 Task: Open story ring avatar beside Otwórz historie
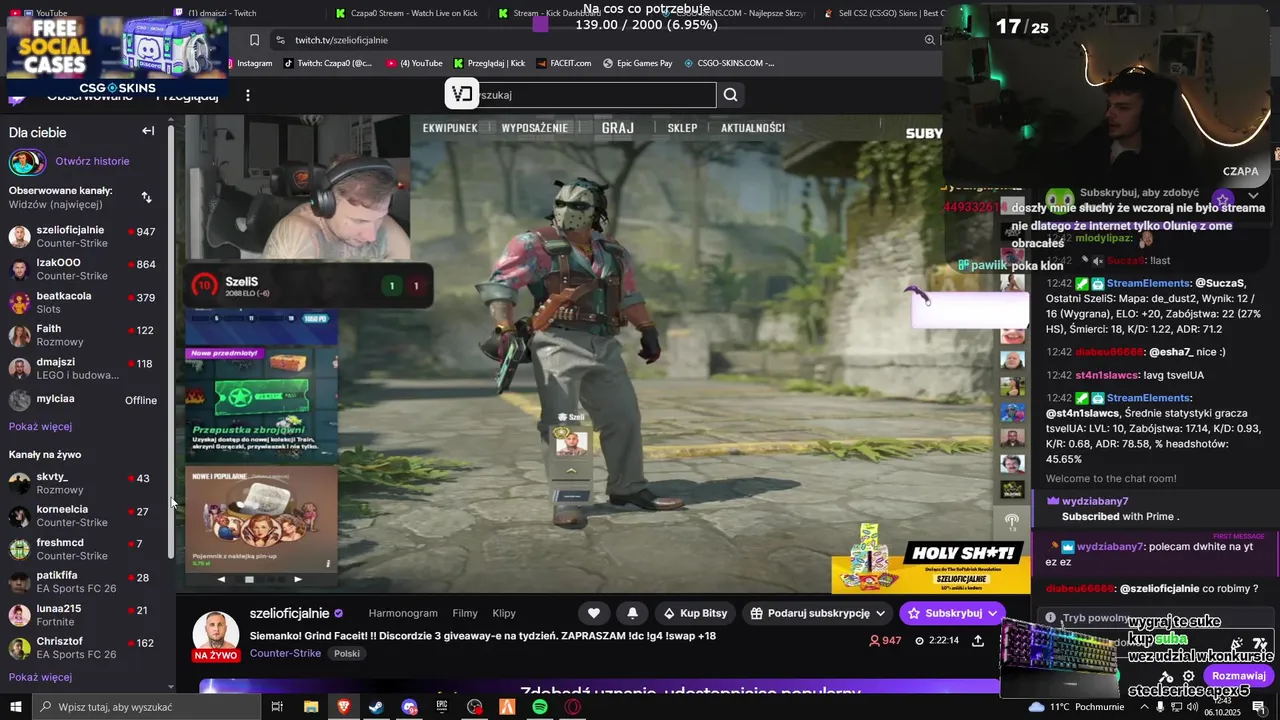[27, 161]
